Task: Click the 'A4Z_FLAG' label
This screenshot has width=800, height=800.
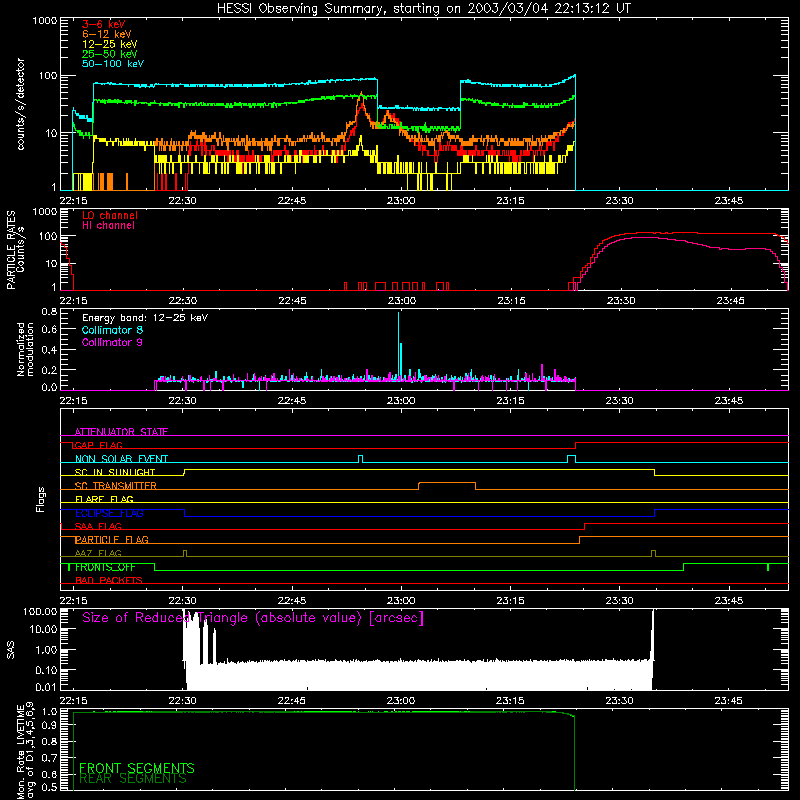Action: click(98, 554)
